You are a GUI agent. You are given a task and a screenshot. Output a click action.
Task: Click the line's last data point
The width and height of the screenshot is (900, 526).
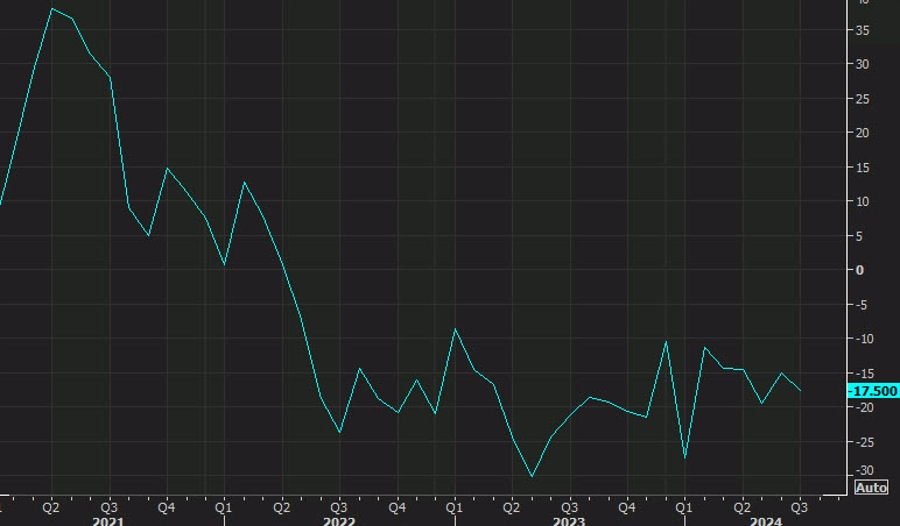tap(800, 390)
